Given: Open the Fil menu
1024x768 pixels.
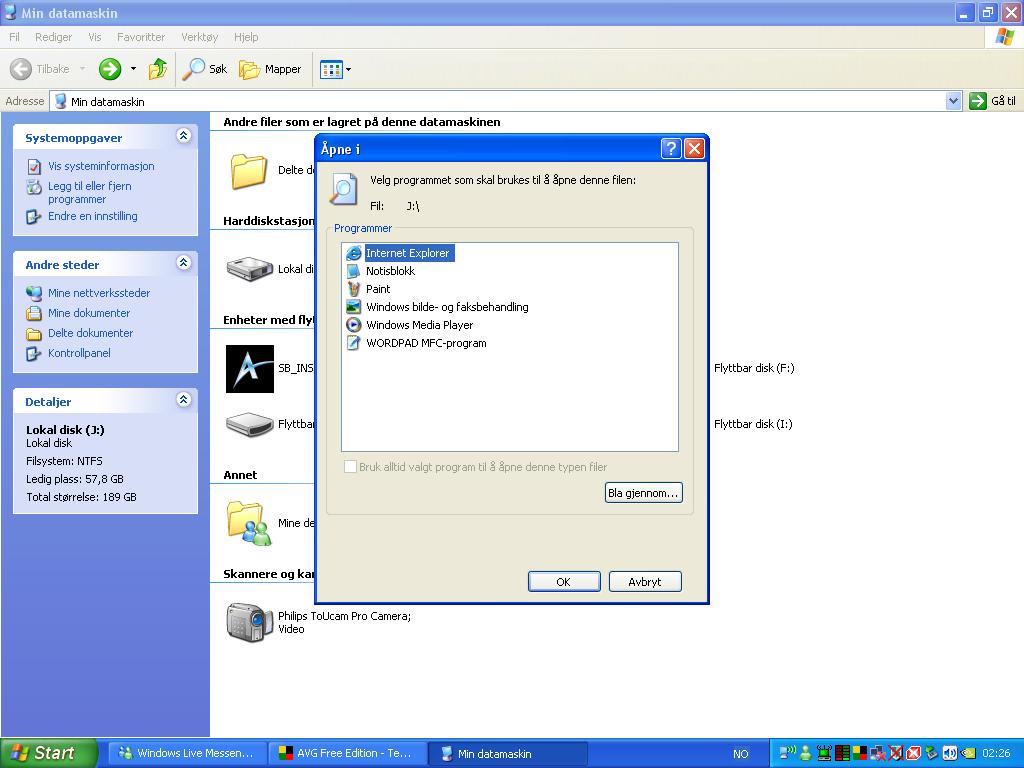Looking at the screenshot, I should pos(14,37).
